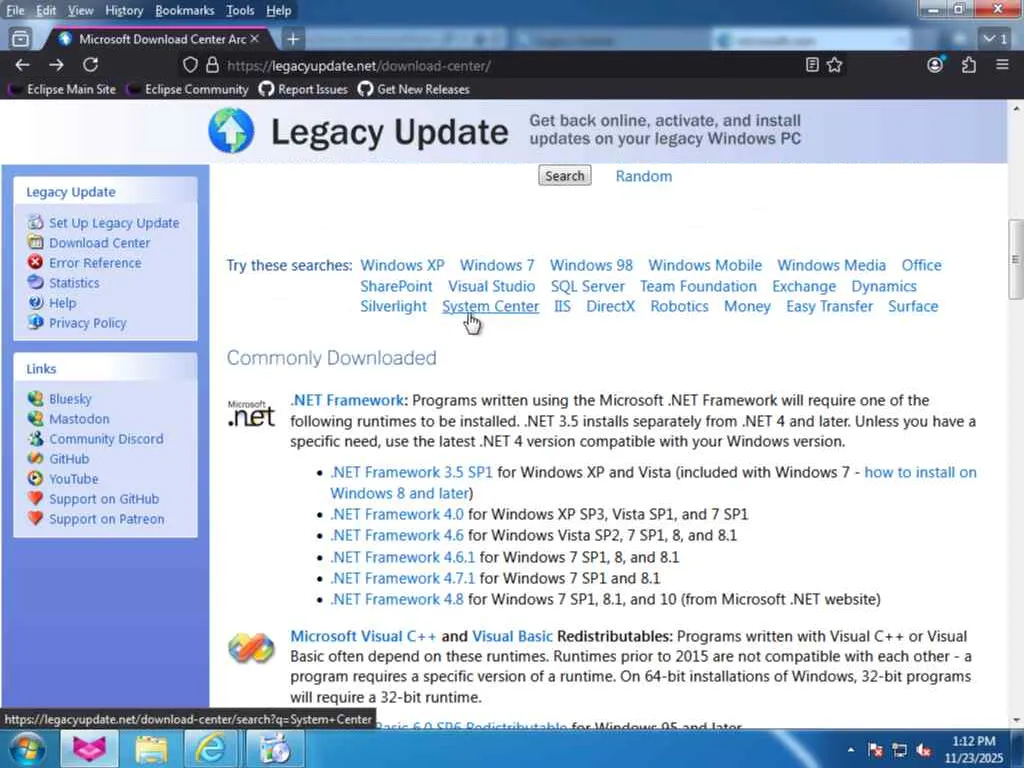1024x768 pixels.
Task: Click the pink fox browser taskbar icon
Action: 89,748
